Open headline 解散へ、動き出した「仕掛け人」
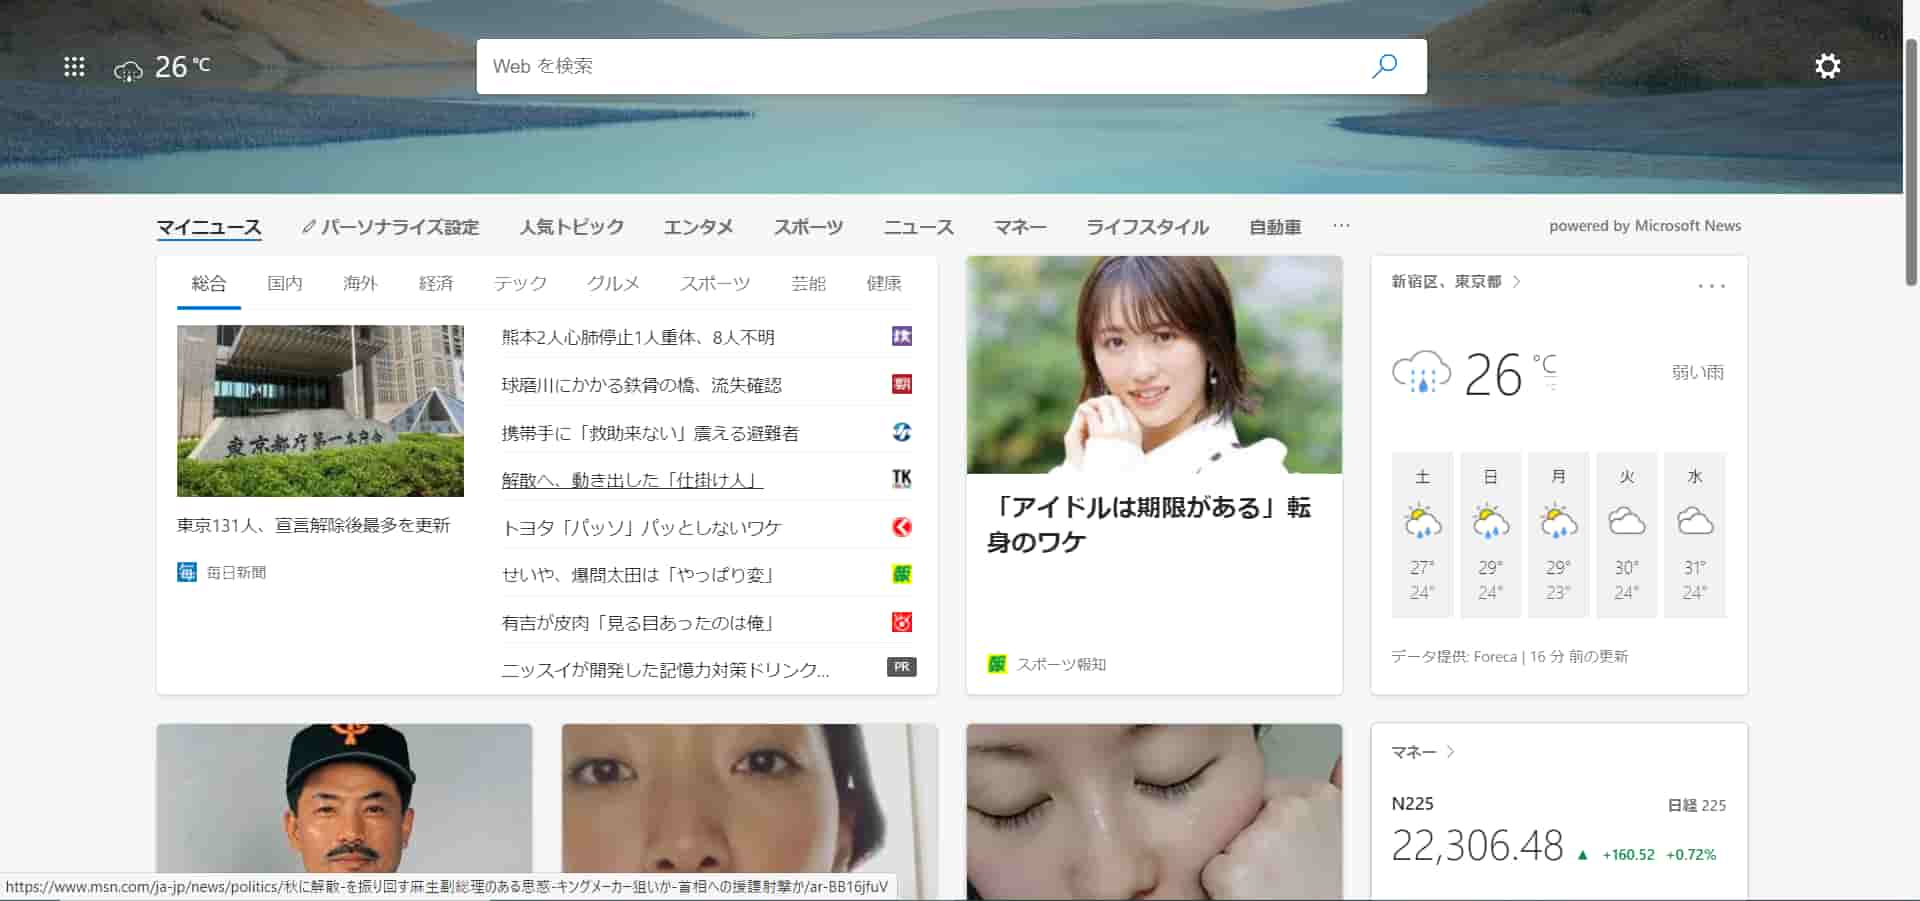1920x901 pixels. pyautogui.click(x=632, y=480)
